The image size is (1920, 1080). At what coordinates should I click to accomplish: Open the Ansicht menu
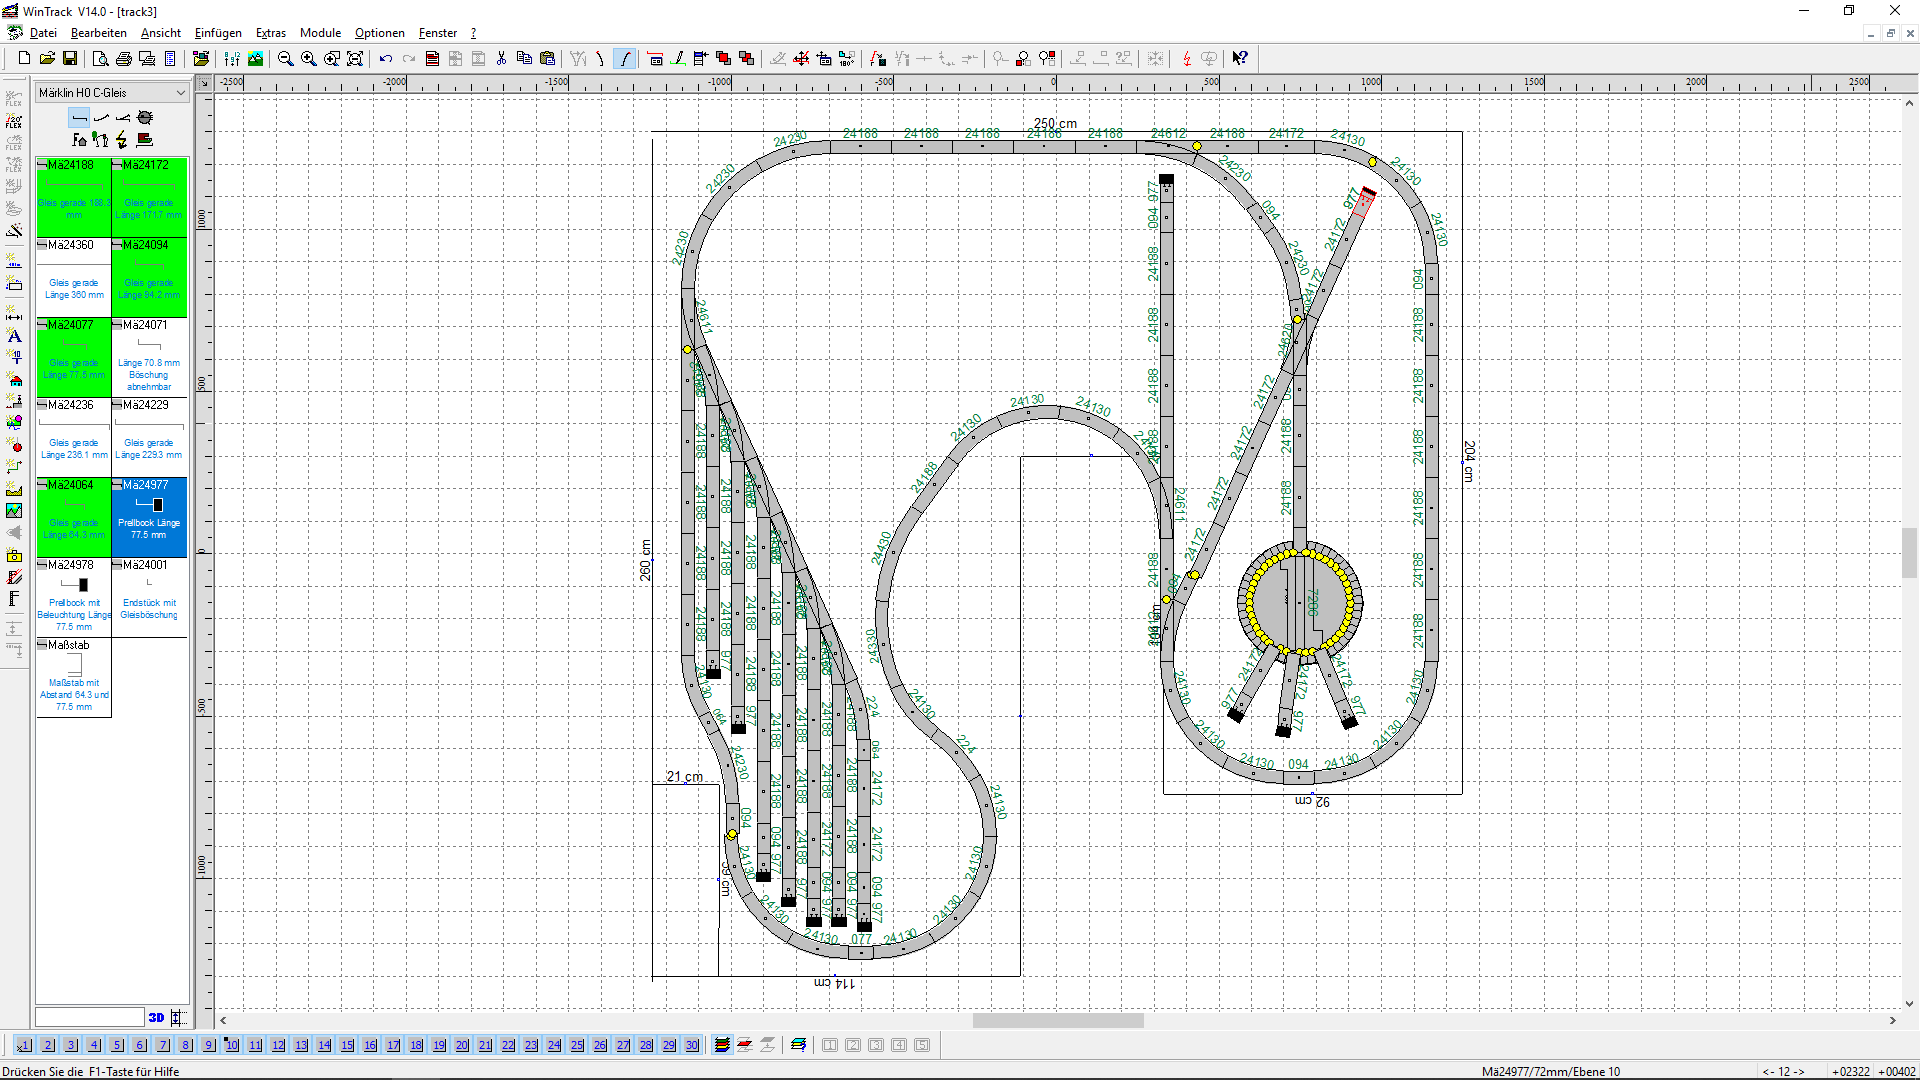[x=161, y=33]
